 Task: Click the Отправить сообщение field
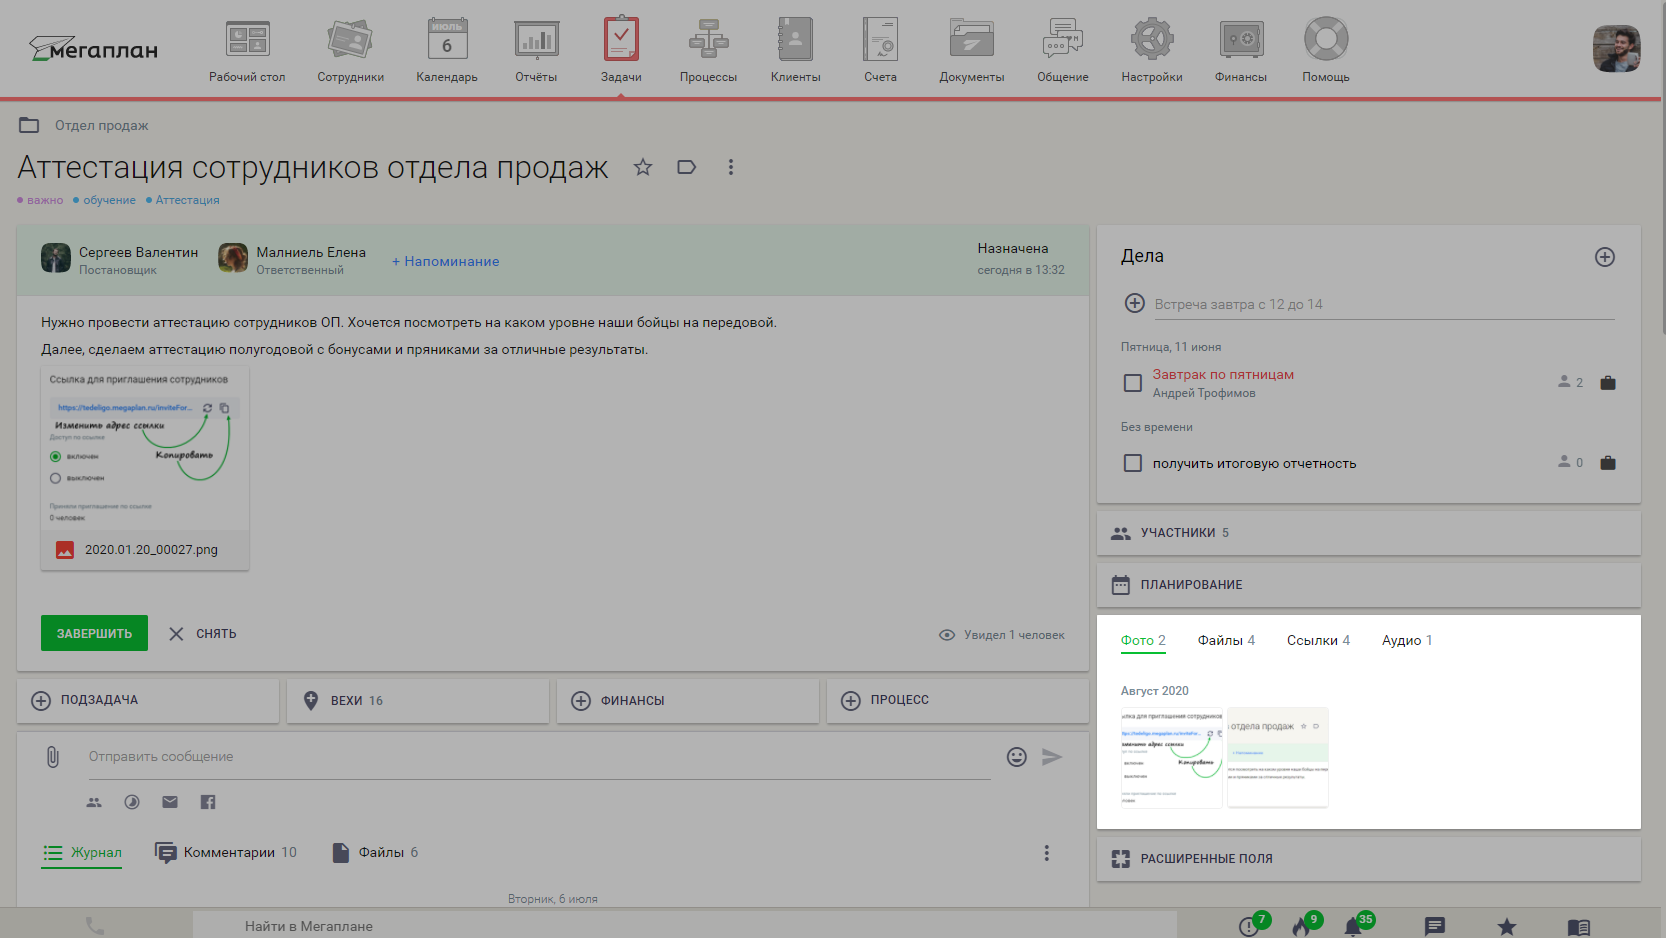[539, 758]
